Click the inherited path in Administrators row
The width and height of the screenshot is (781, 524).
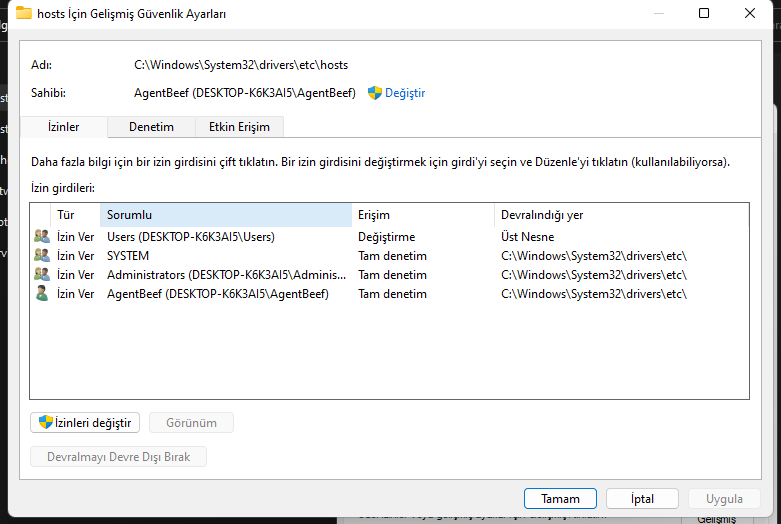pyautogui.click(x=594, y=275)
